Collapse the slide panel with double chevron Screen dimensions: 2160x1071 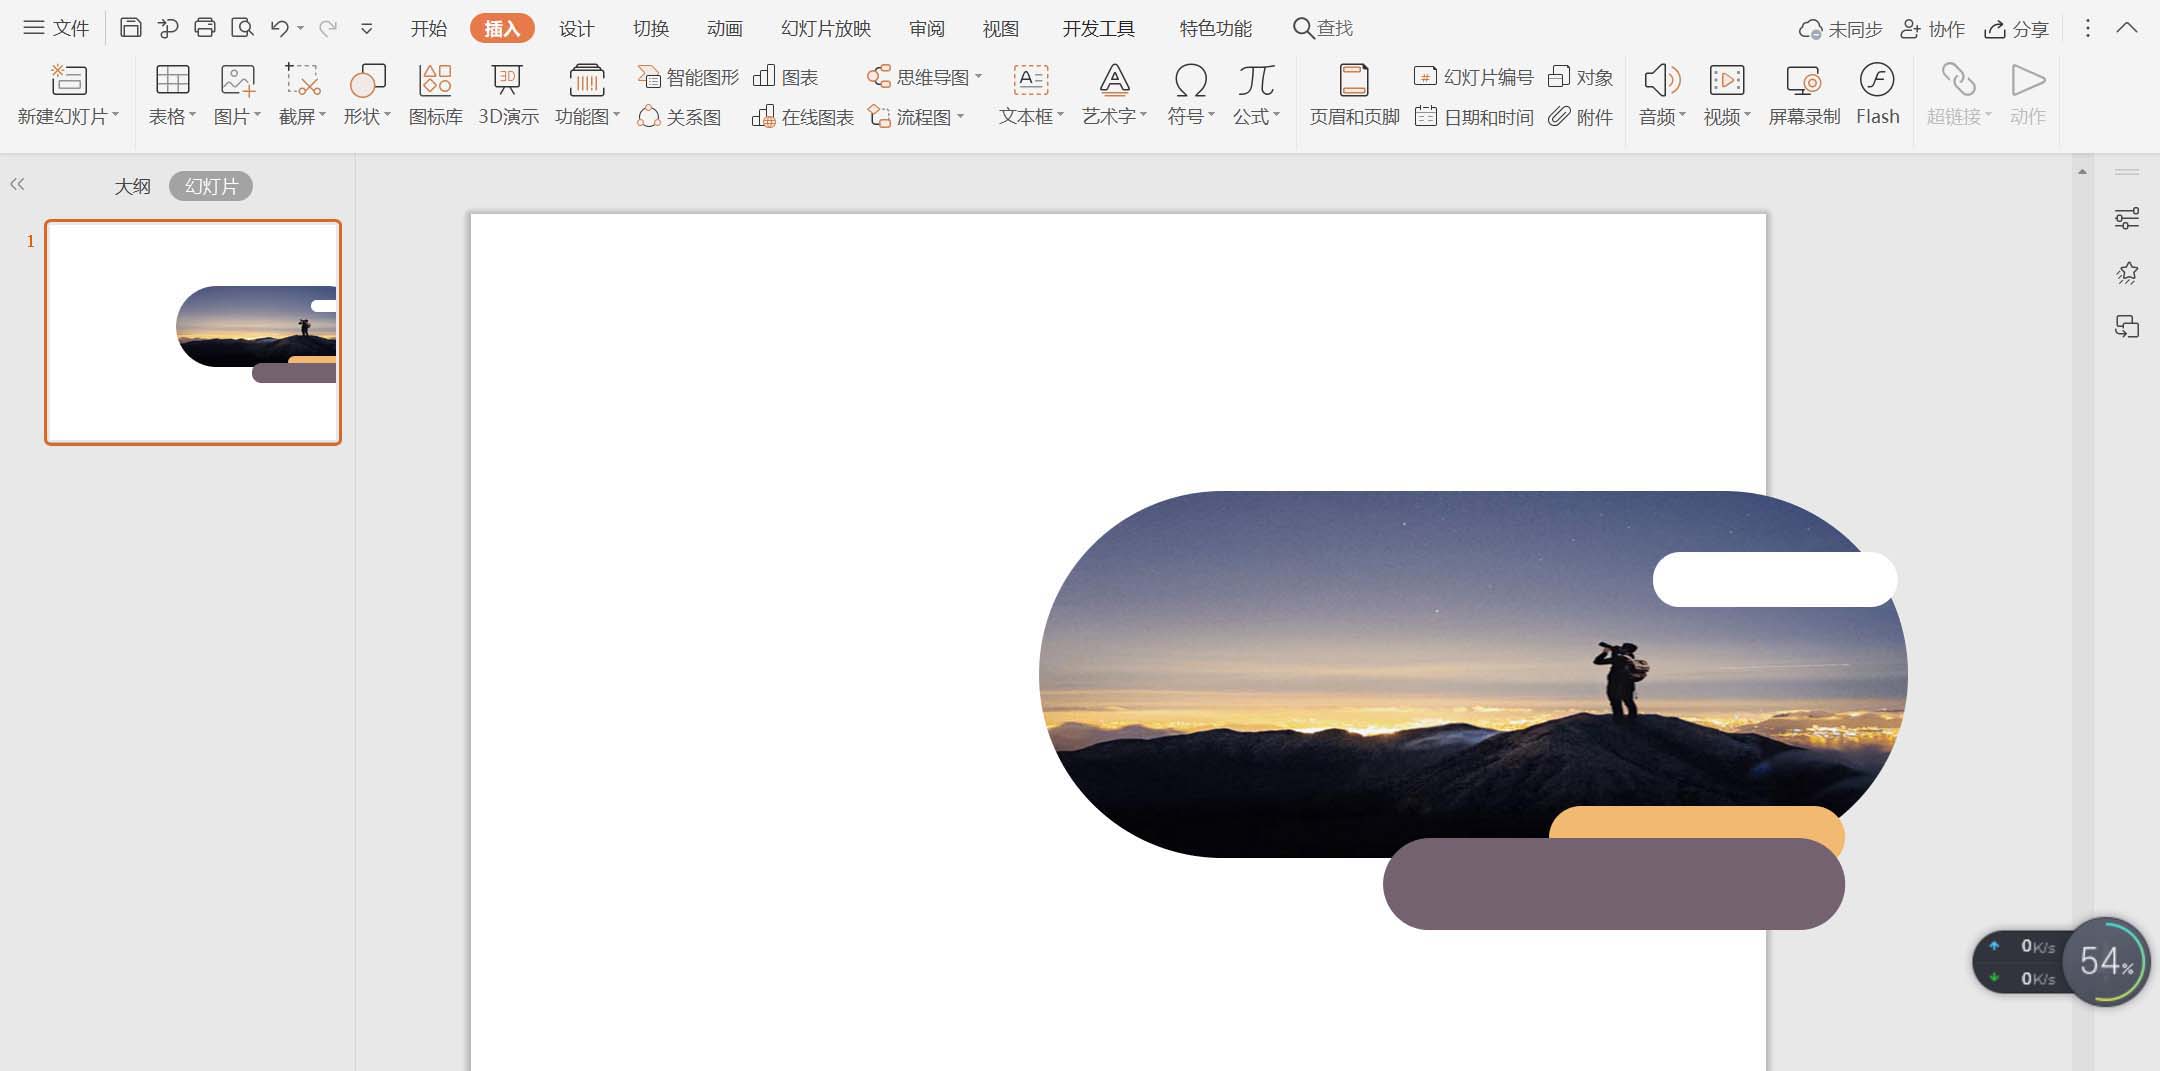click(x=17, y=184)
